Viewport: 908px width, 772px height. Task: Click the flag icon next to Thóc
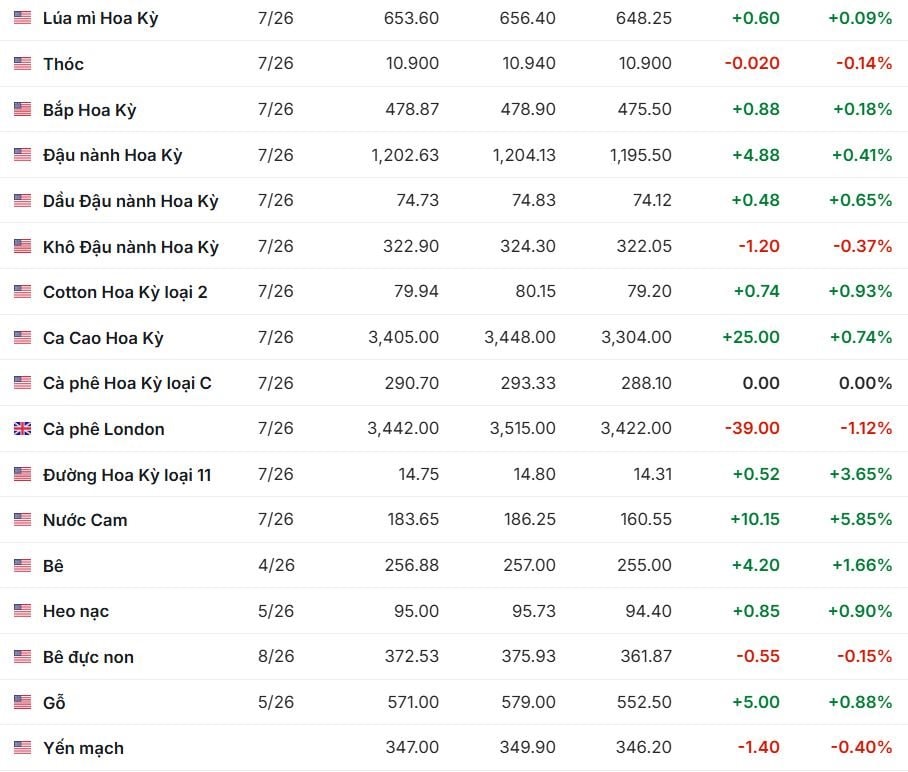(22, 64)
